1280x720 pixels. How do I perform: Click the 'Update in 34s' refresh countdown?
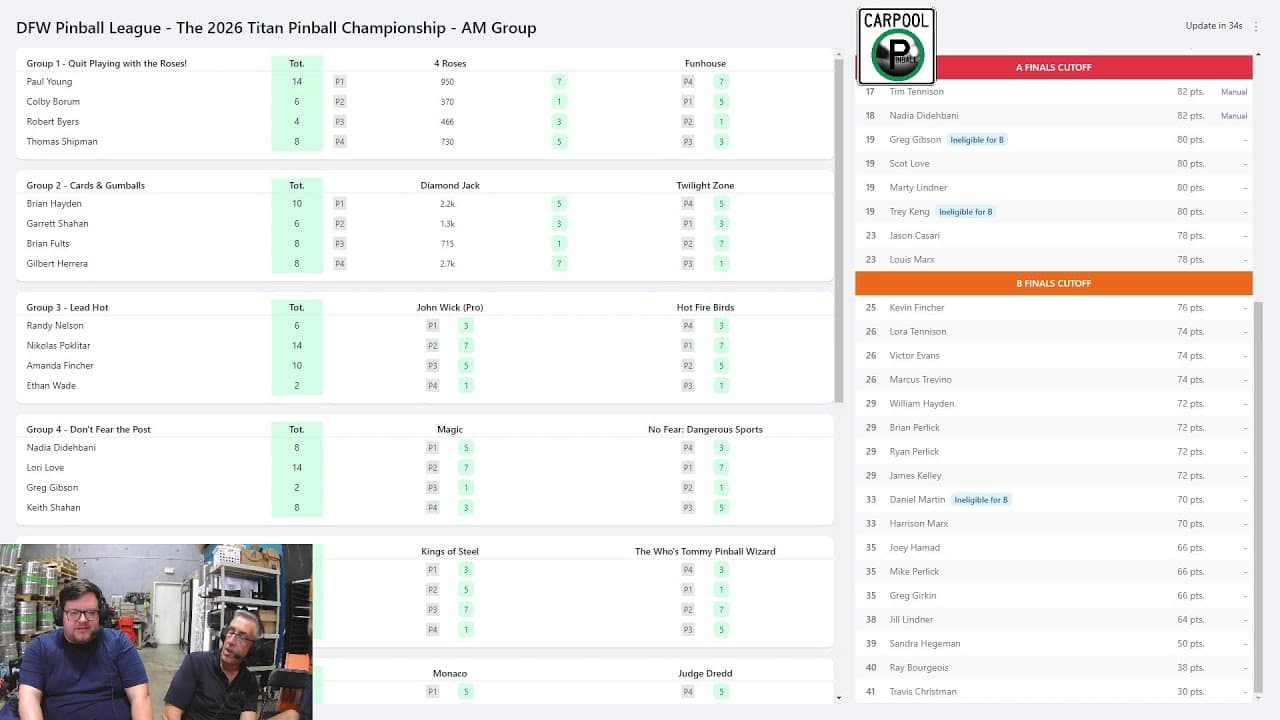click(x=1214, y=26)
